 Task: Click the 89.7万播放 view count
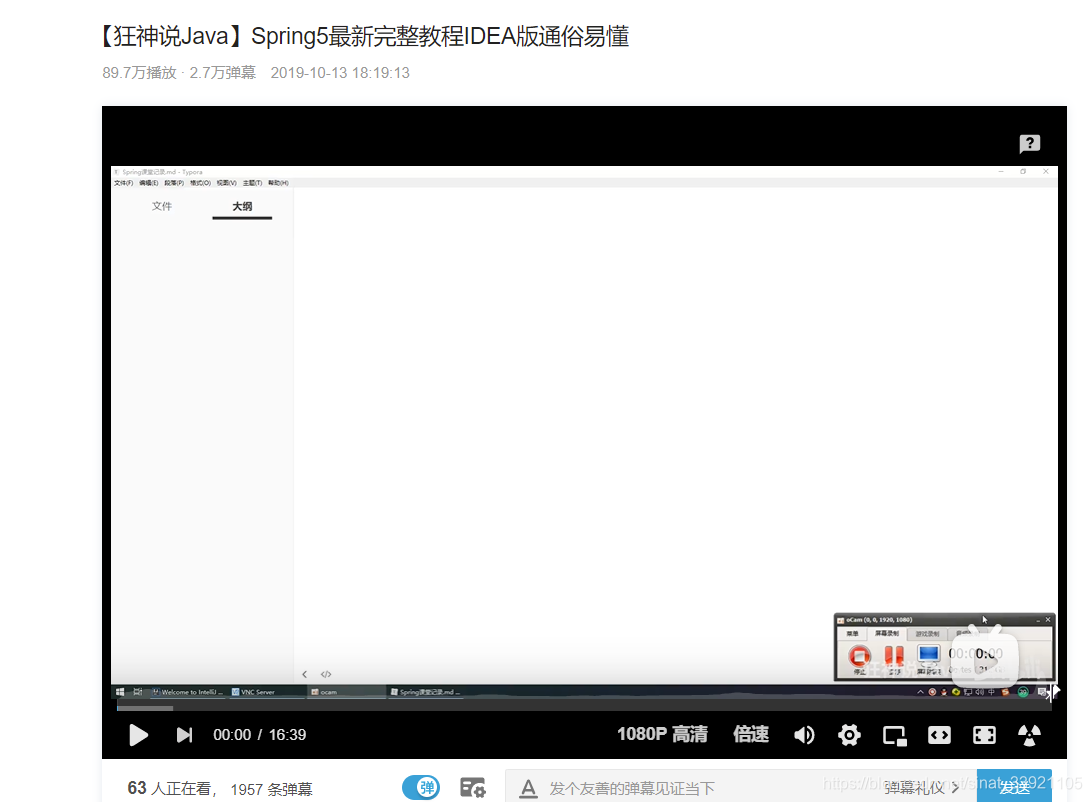[x=139, y=73]
